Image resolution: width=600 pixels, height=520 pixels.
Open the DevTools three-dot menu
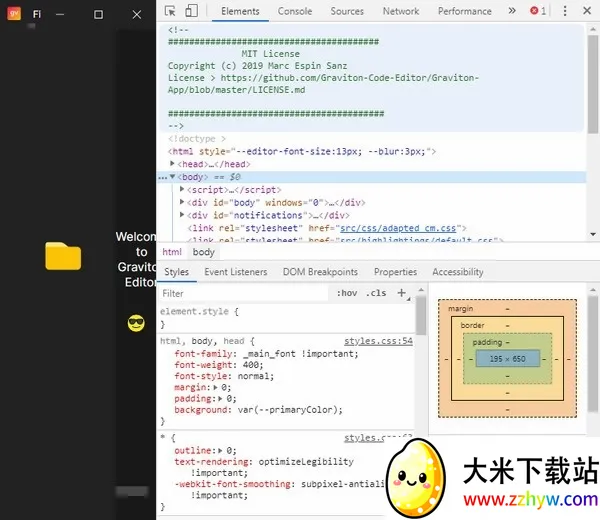click(x=565, y=11)
